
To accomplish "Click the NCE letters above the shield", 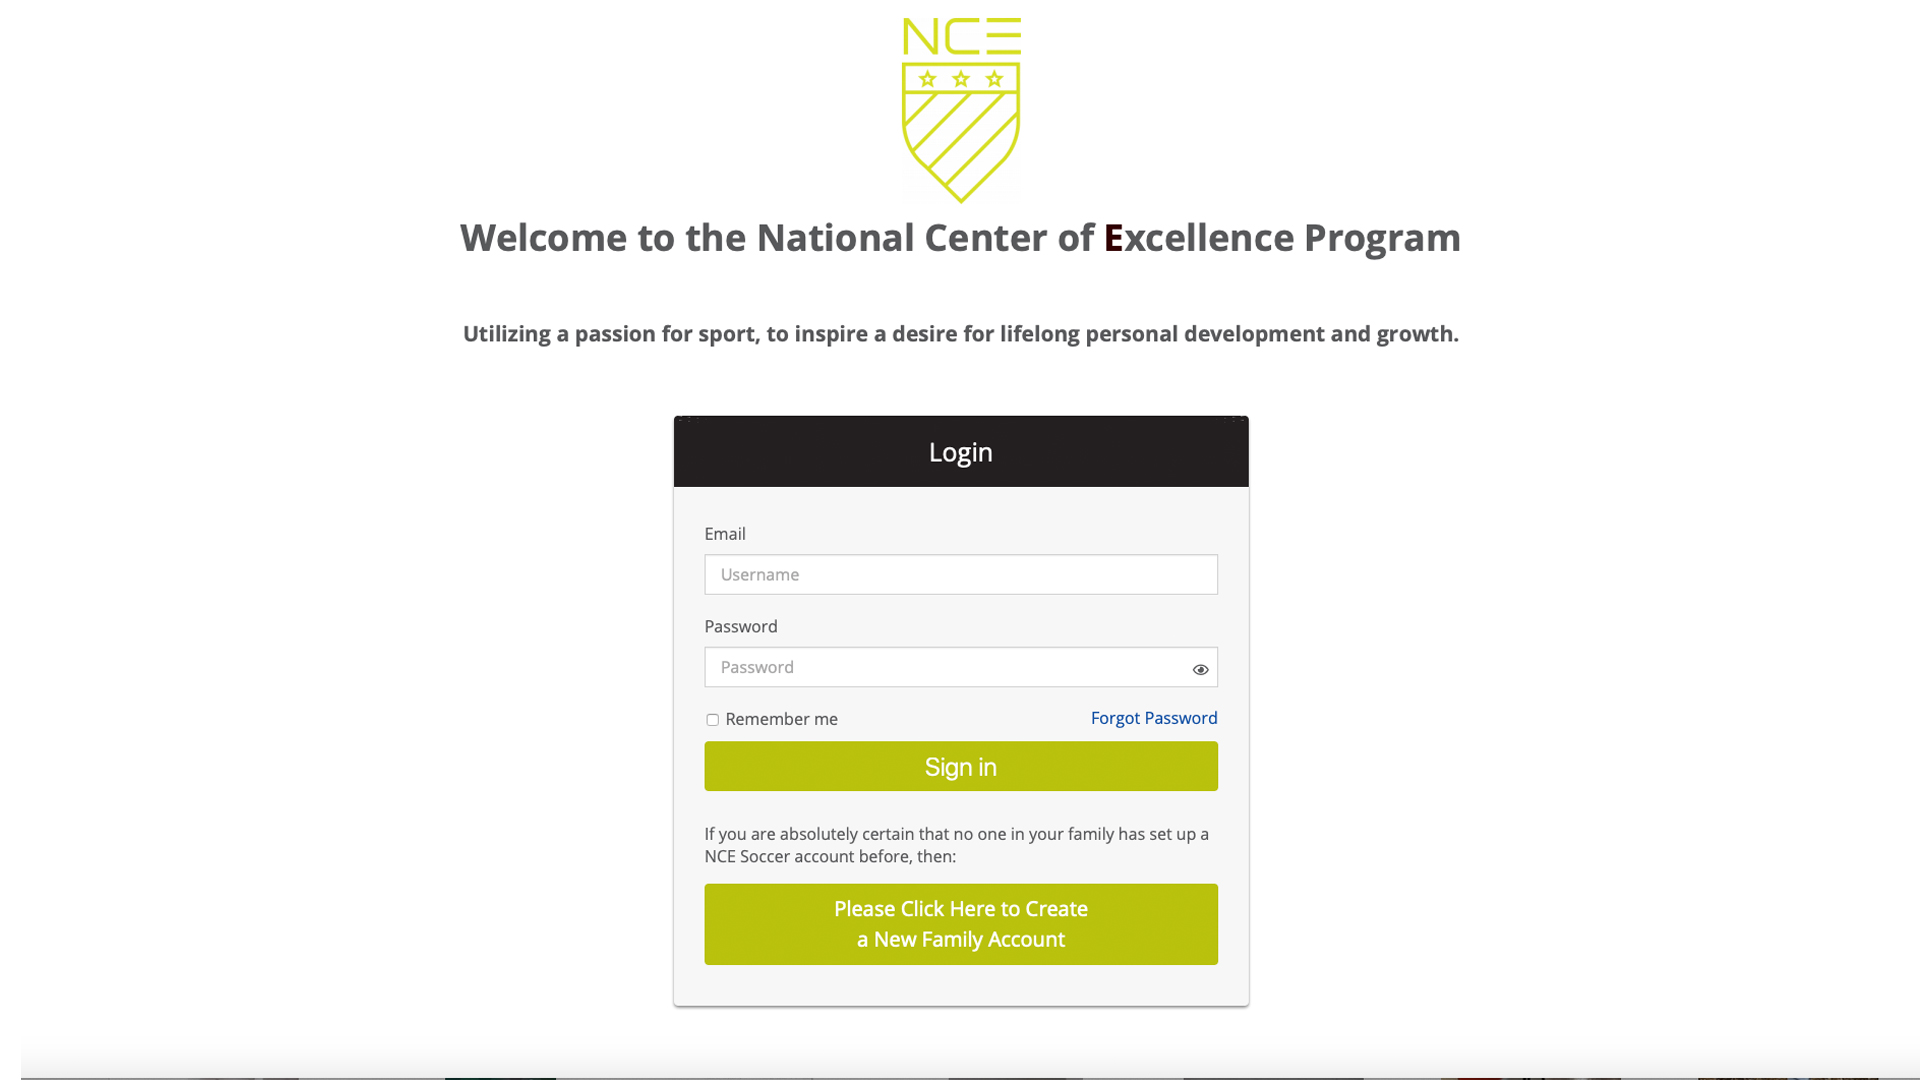I will click(961, 36).
